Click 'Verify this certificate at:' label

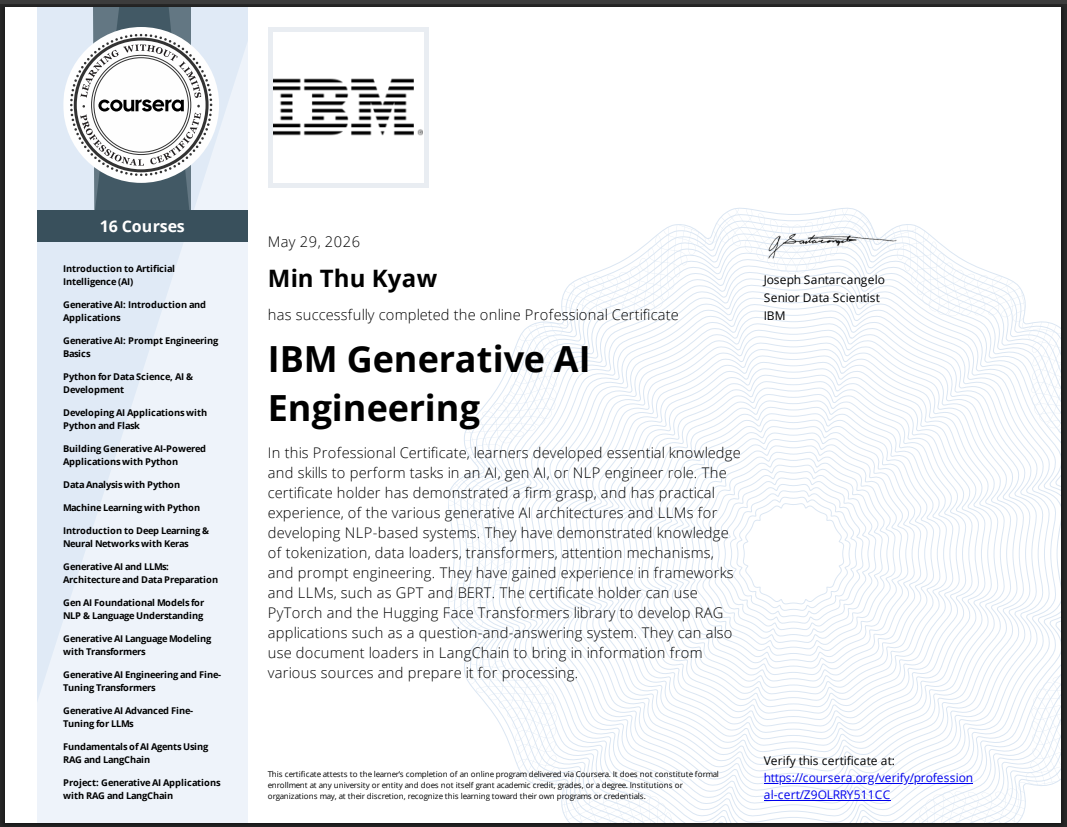[829, 761]
